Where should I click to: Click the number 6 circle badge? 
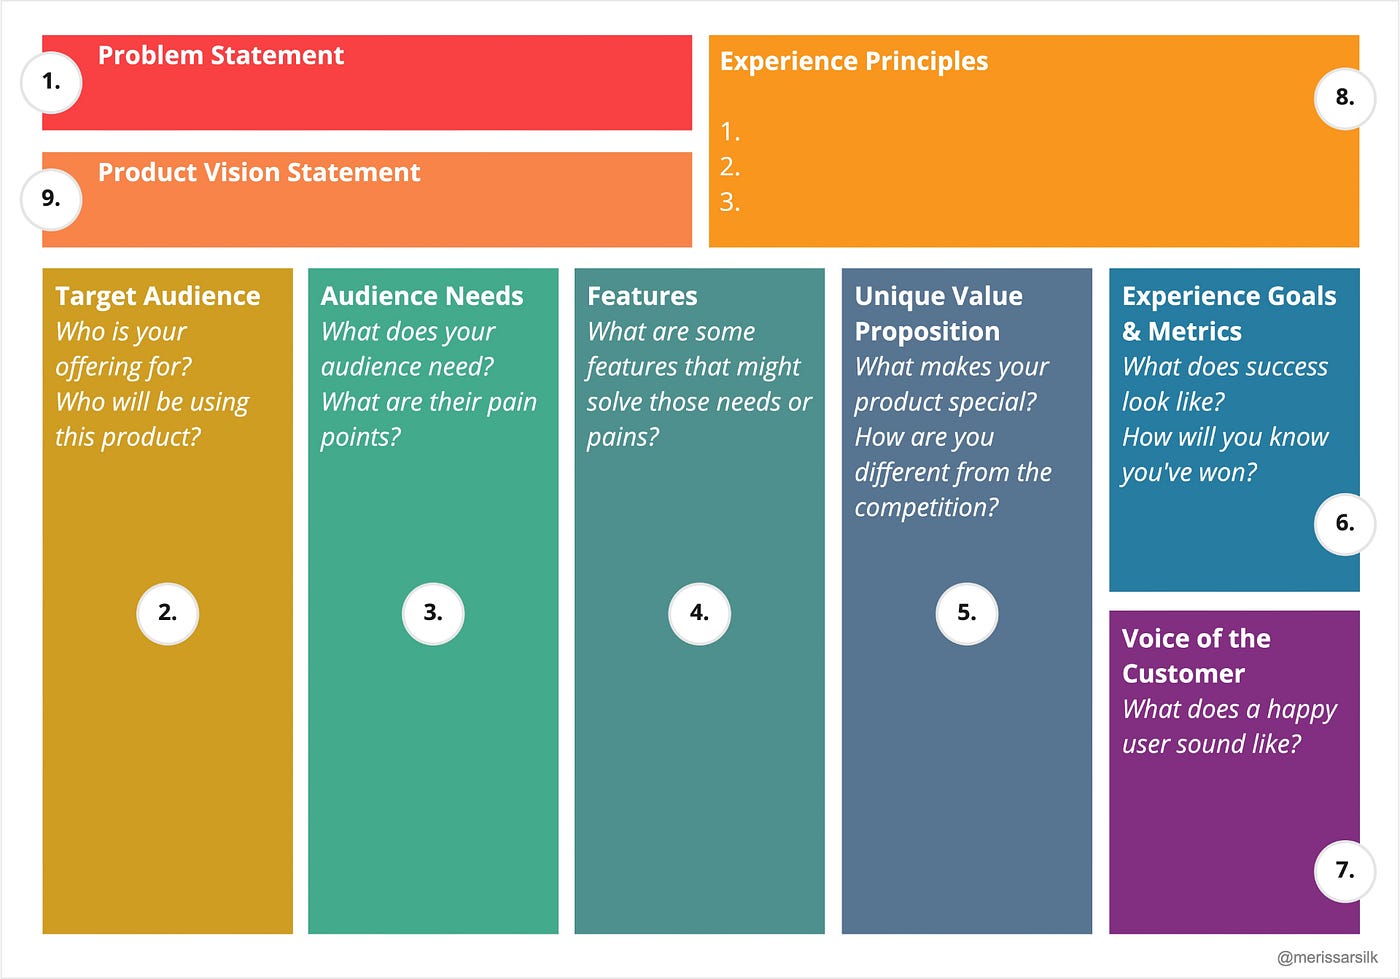coord(1345,523)
